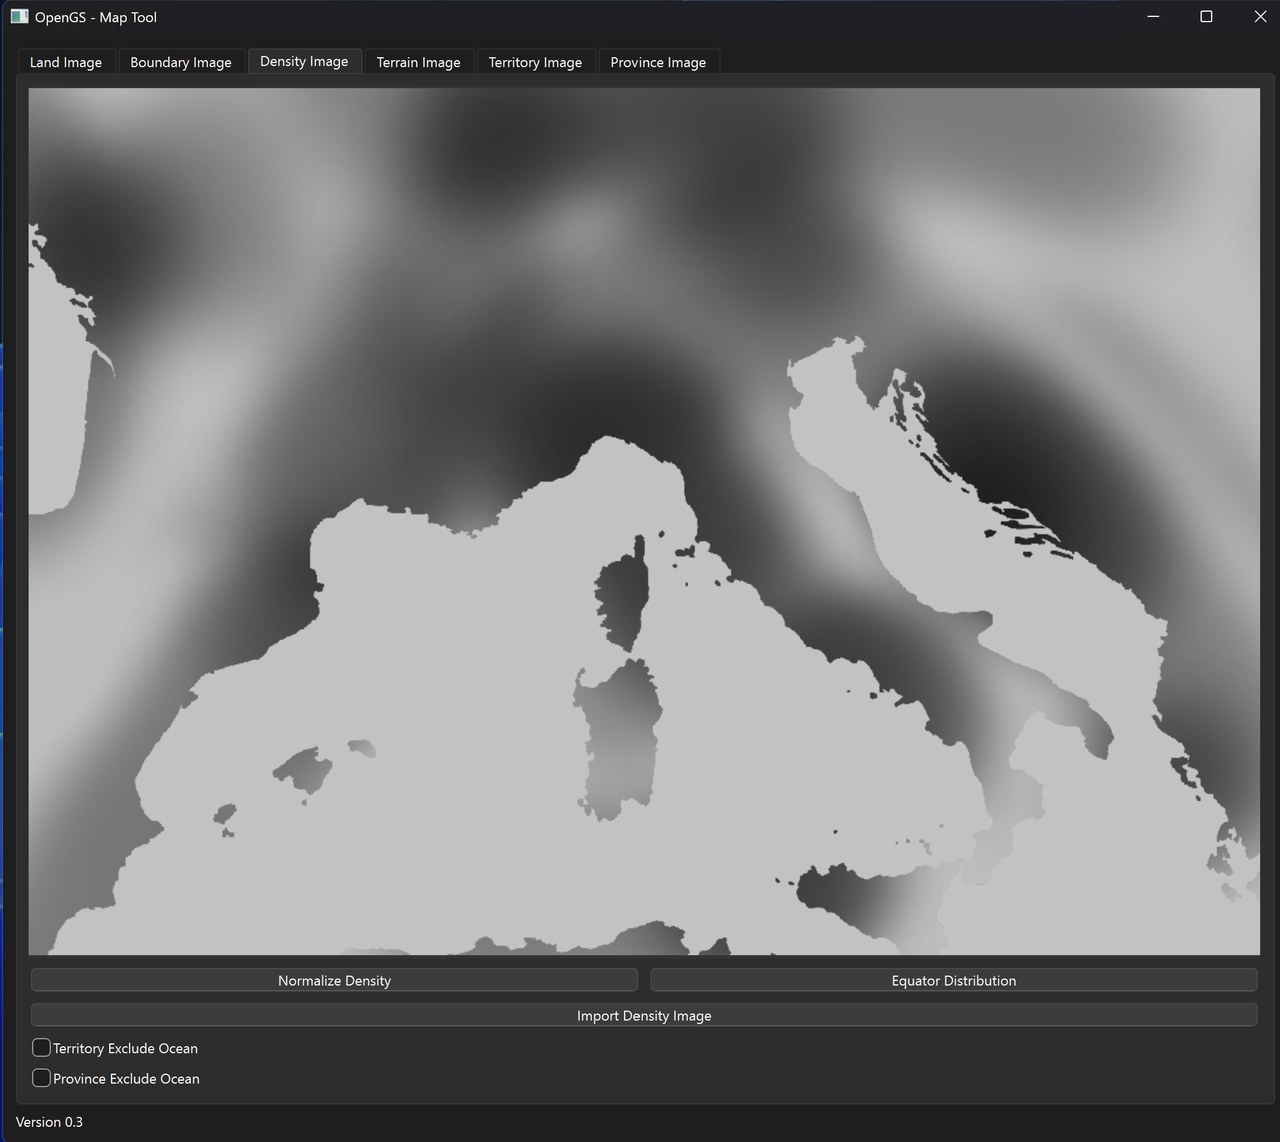This screenshot has height=1142, width=1280.
Task: Apply the Equator Distribution
Action: pyautogui.click(x=953, y=980)
